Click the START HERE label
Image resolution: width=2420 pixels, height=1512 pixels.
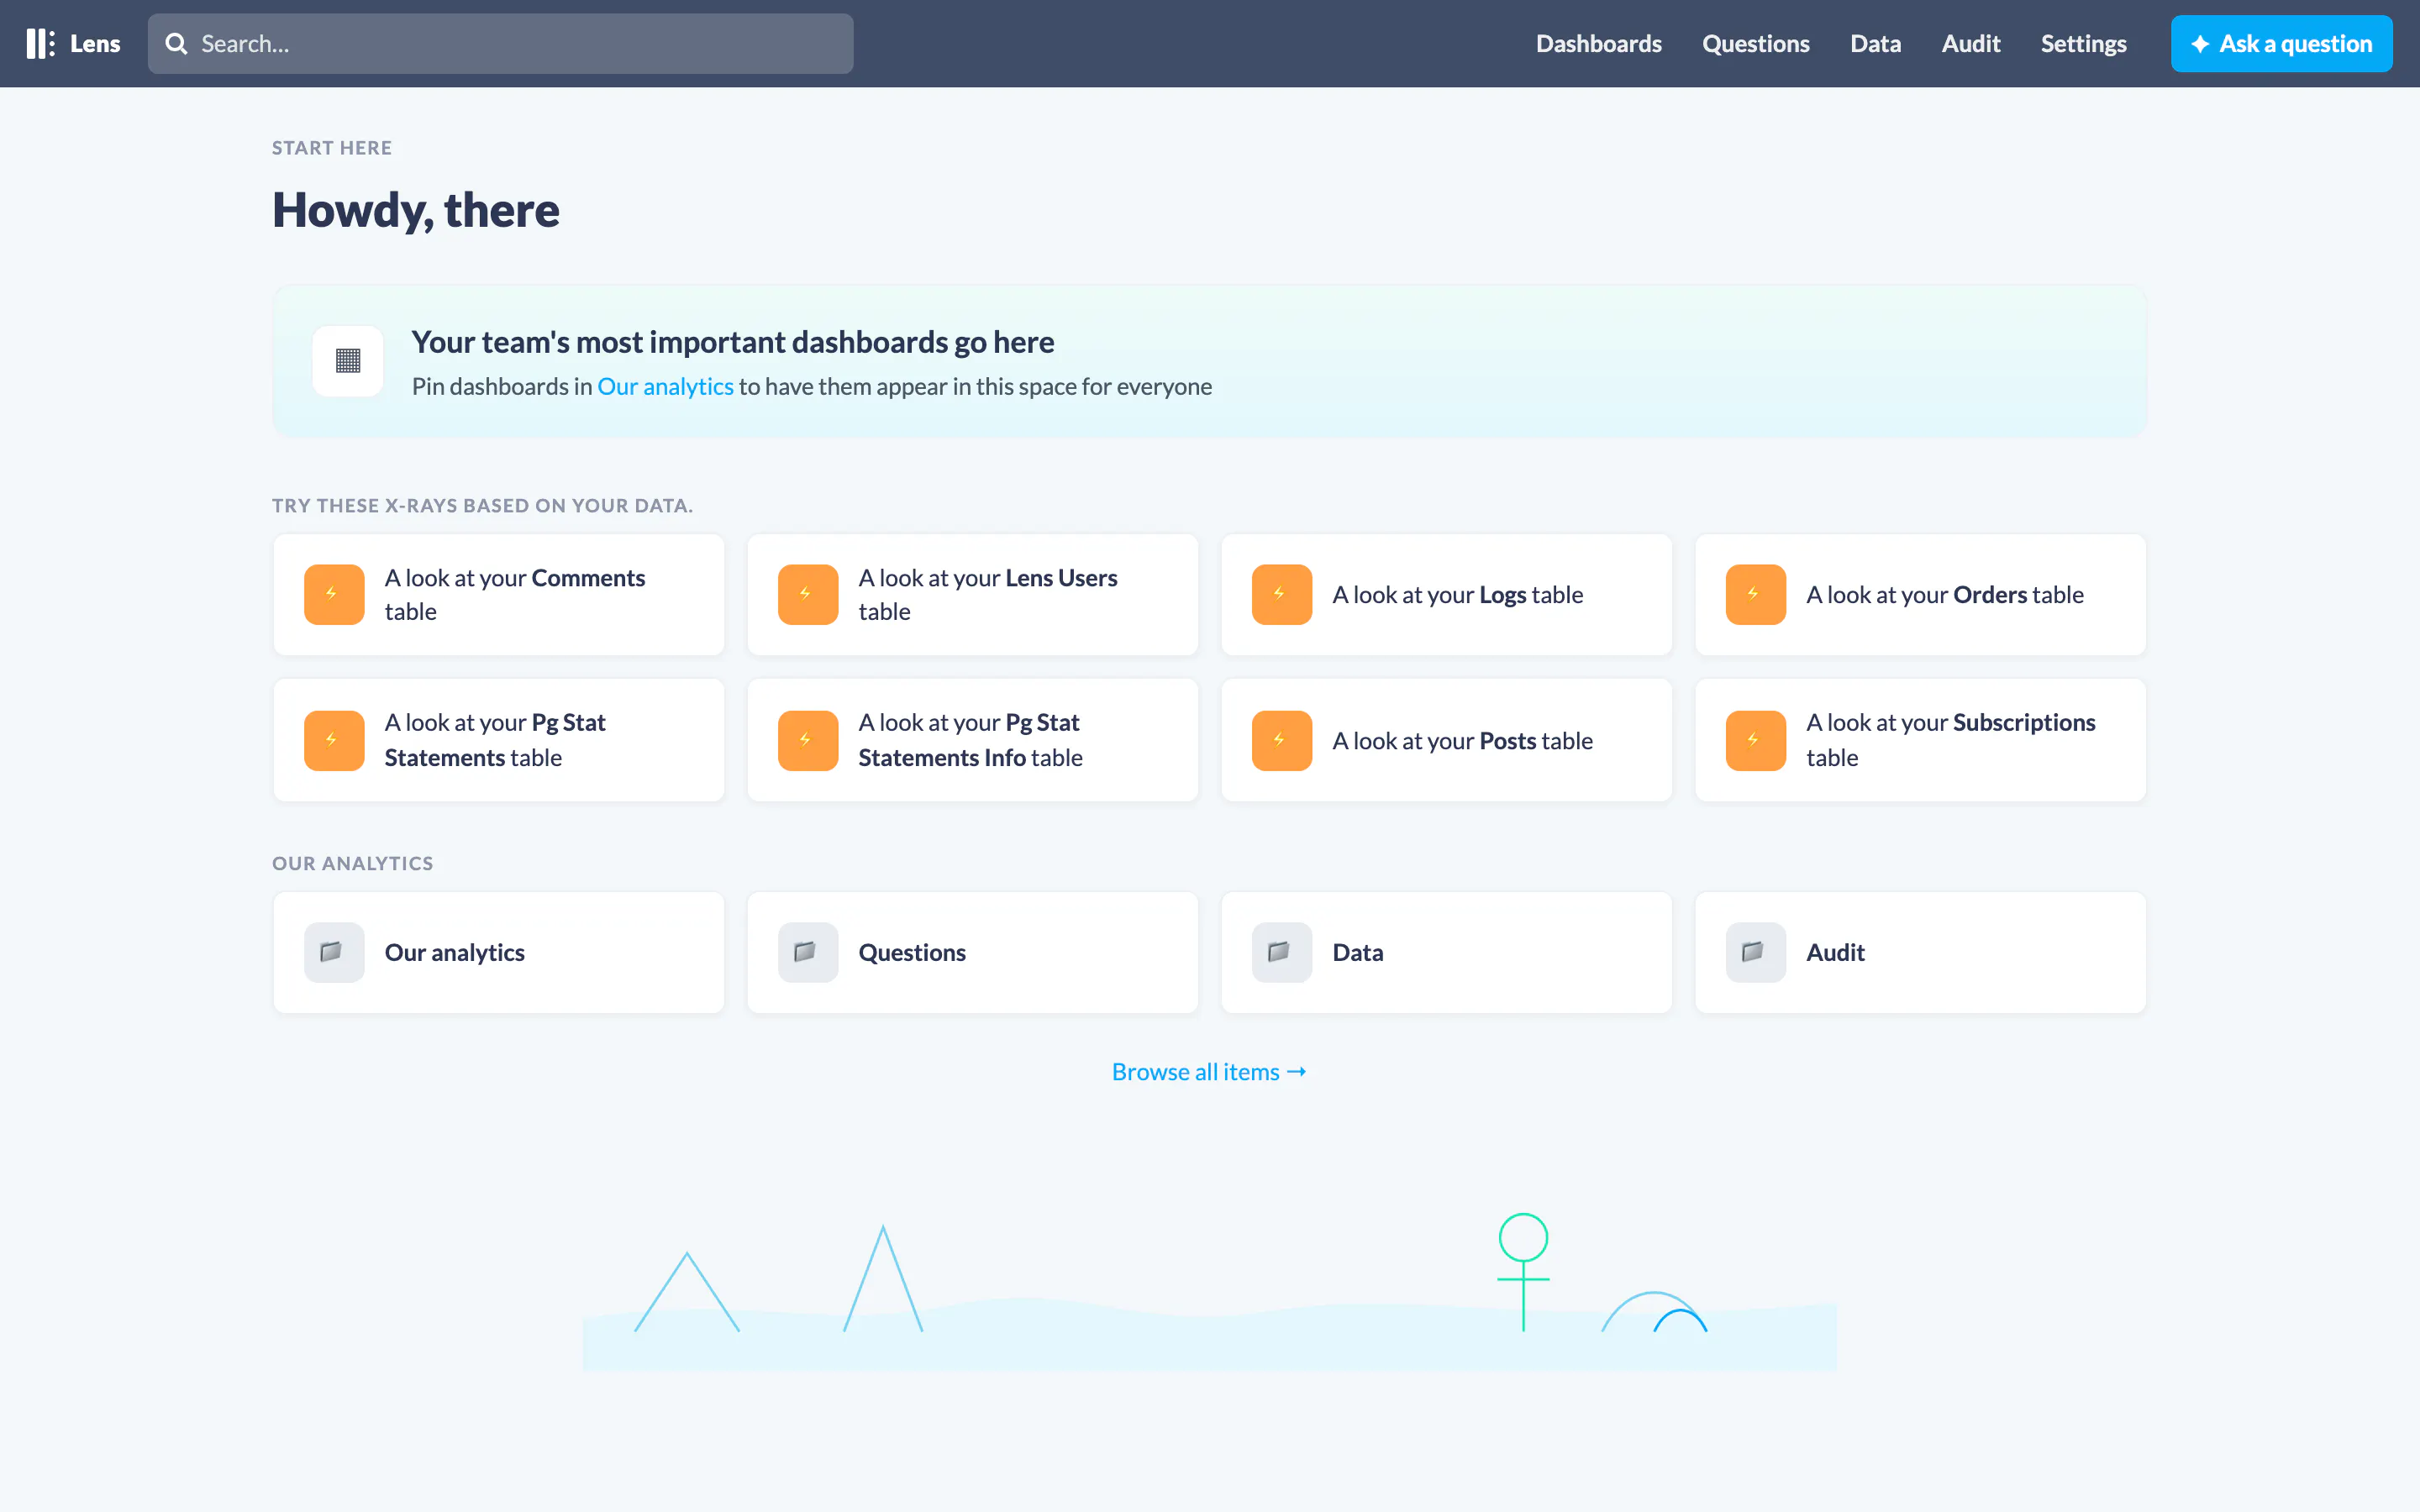pos(332,148)
